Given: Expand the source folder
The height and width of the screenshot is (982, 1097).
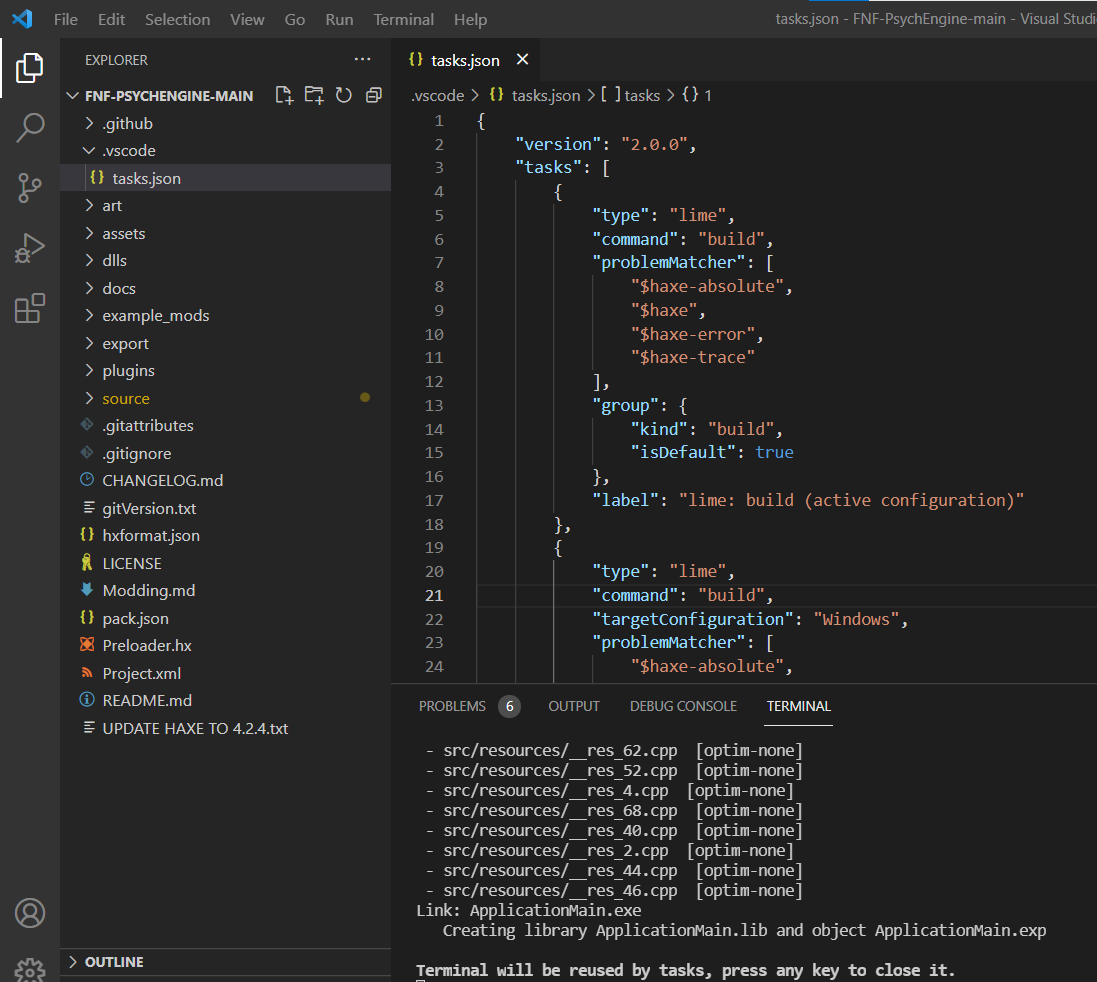Looking at the screenshot, I should pyautogui.click(x=125, y=398).
